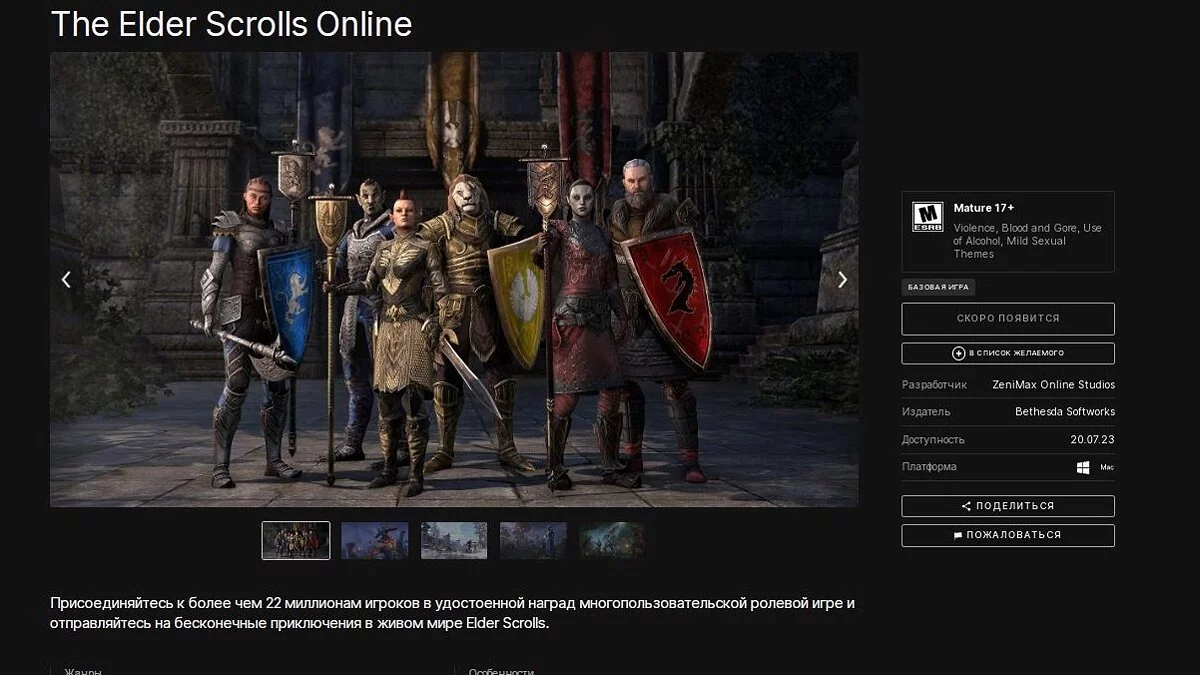Click the release date 20.07.23

pyautogui.click(x=1092, y=439)
